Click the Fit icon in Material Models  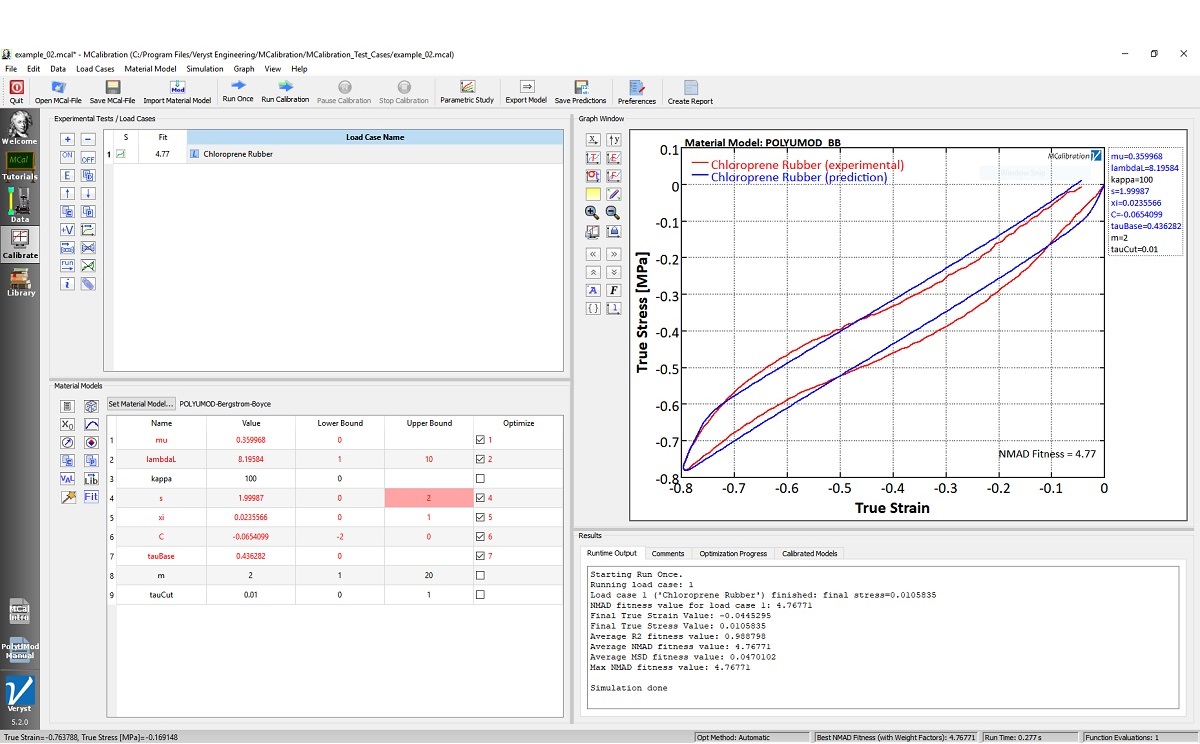click(x=91, y=496)
